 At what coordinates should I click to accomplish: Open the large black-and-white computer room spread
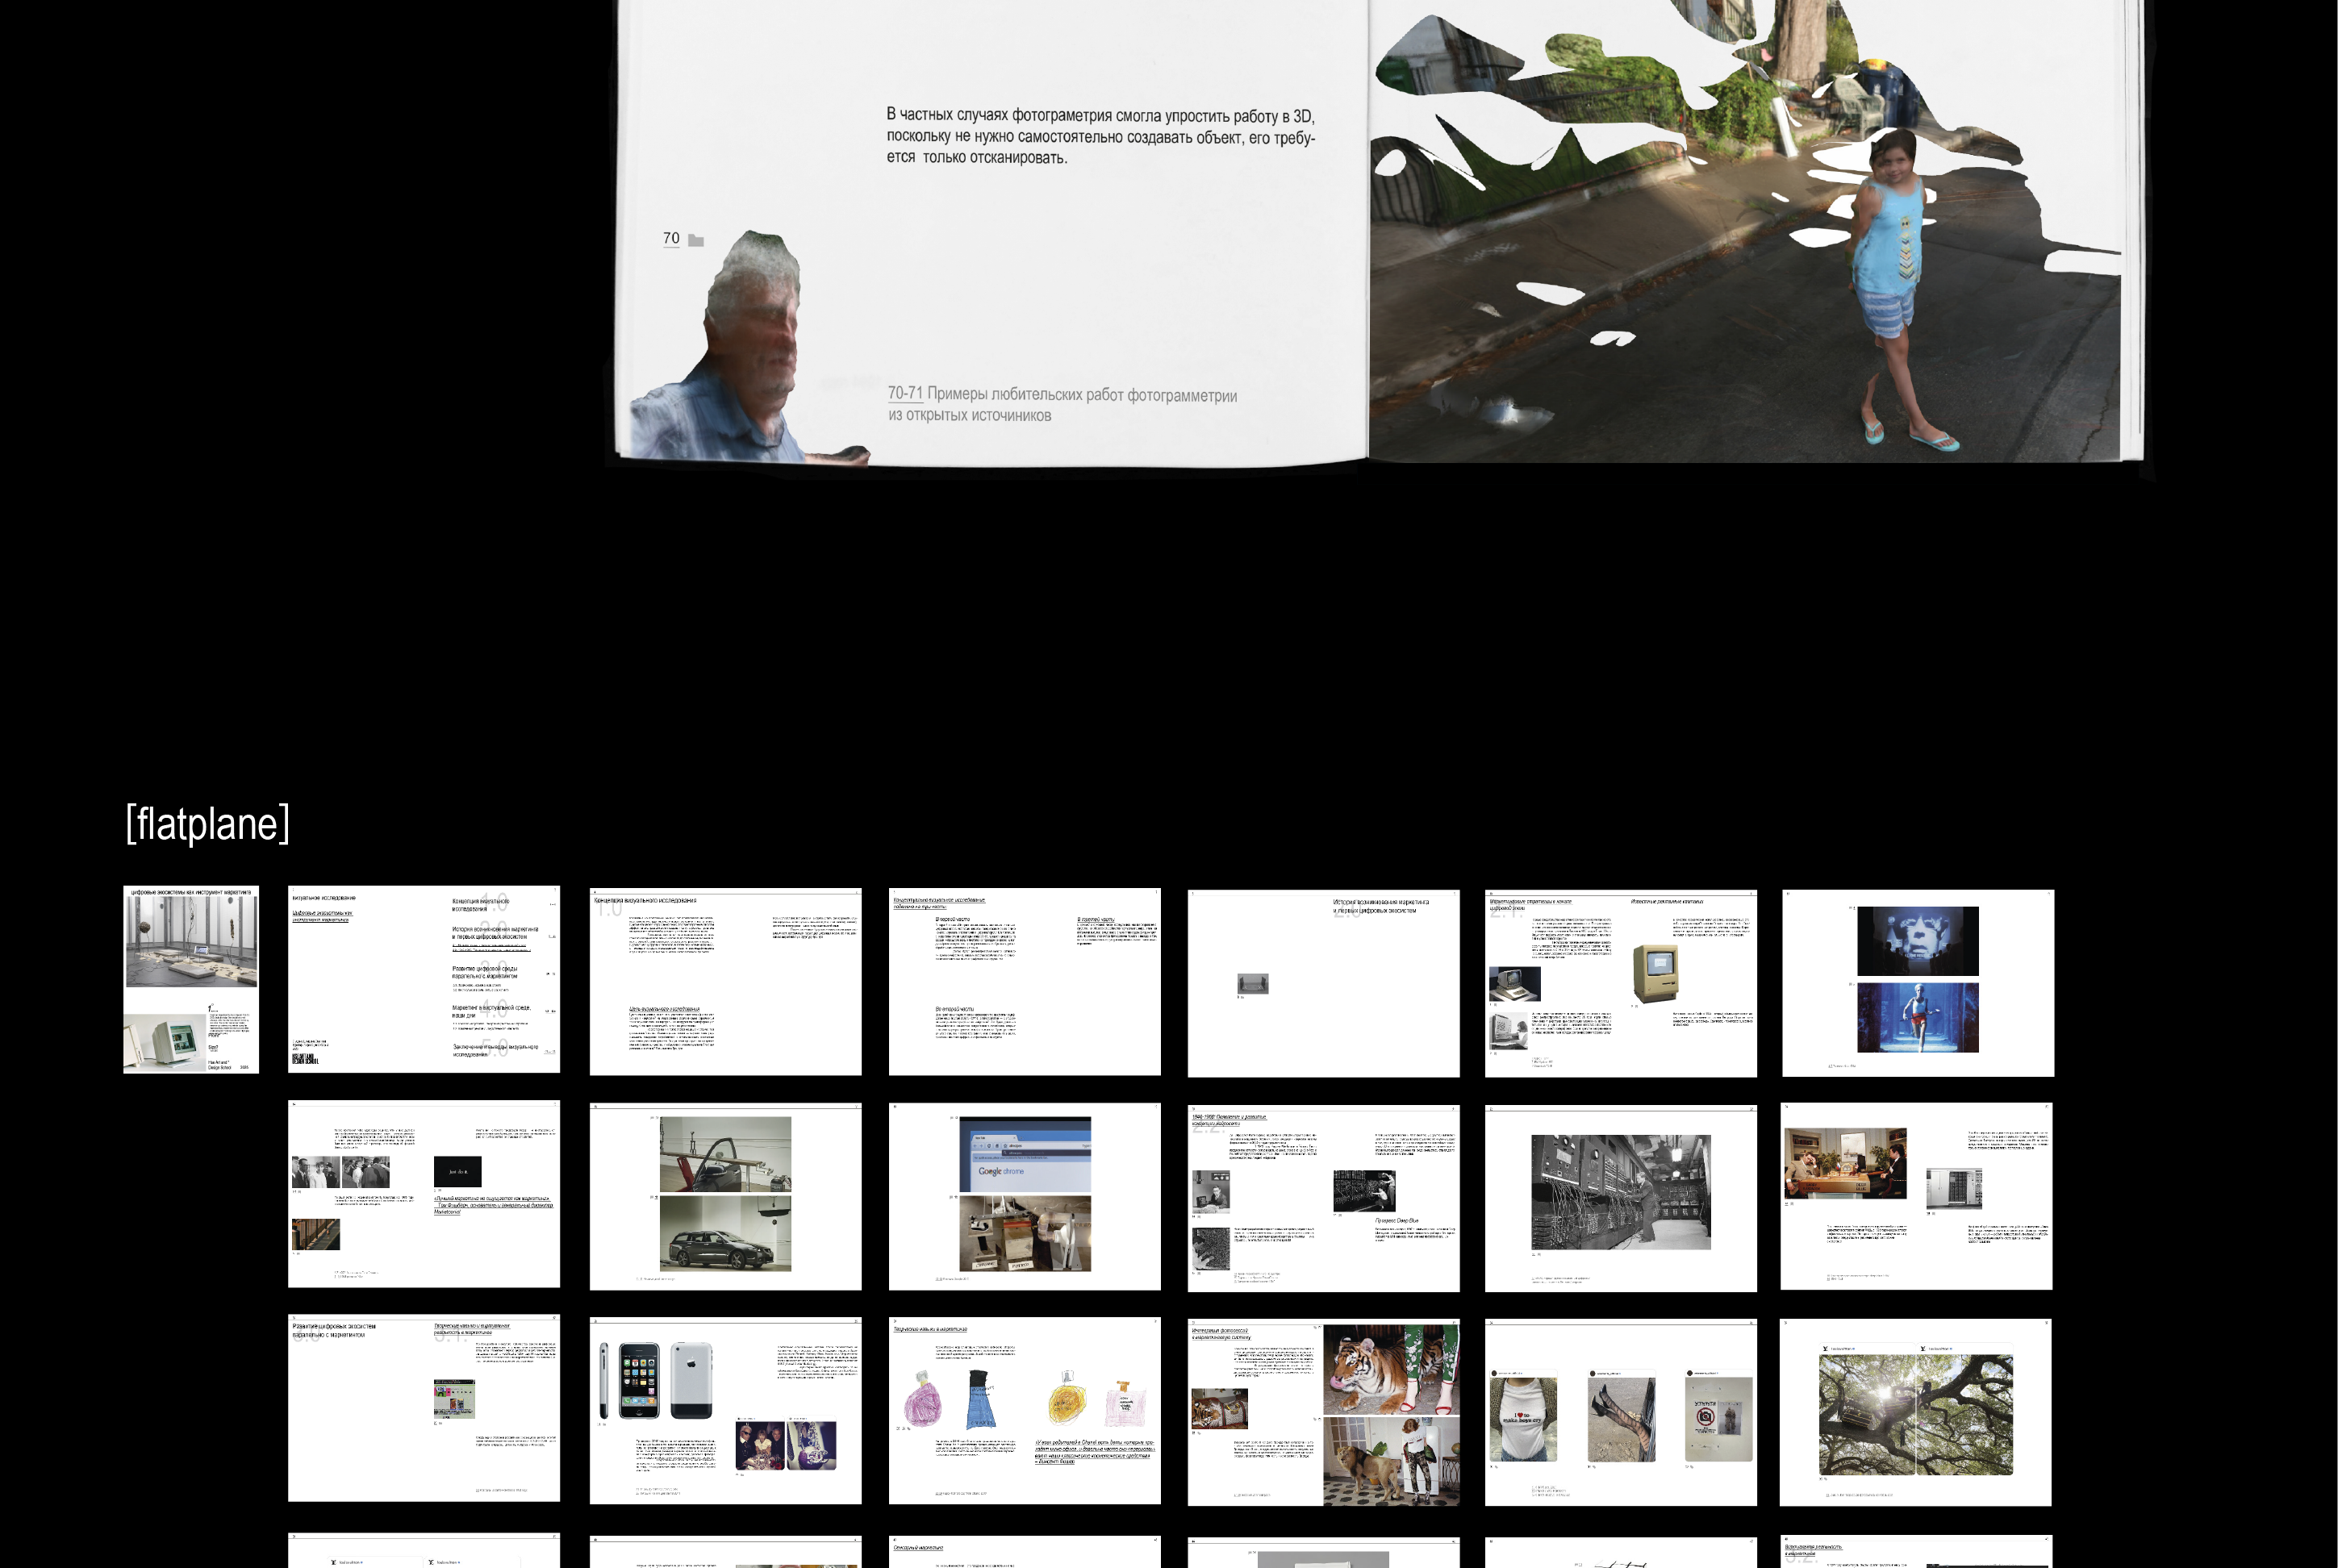click(x=1620, y=1197)
